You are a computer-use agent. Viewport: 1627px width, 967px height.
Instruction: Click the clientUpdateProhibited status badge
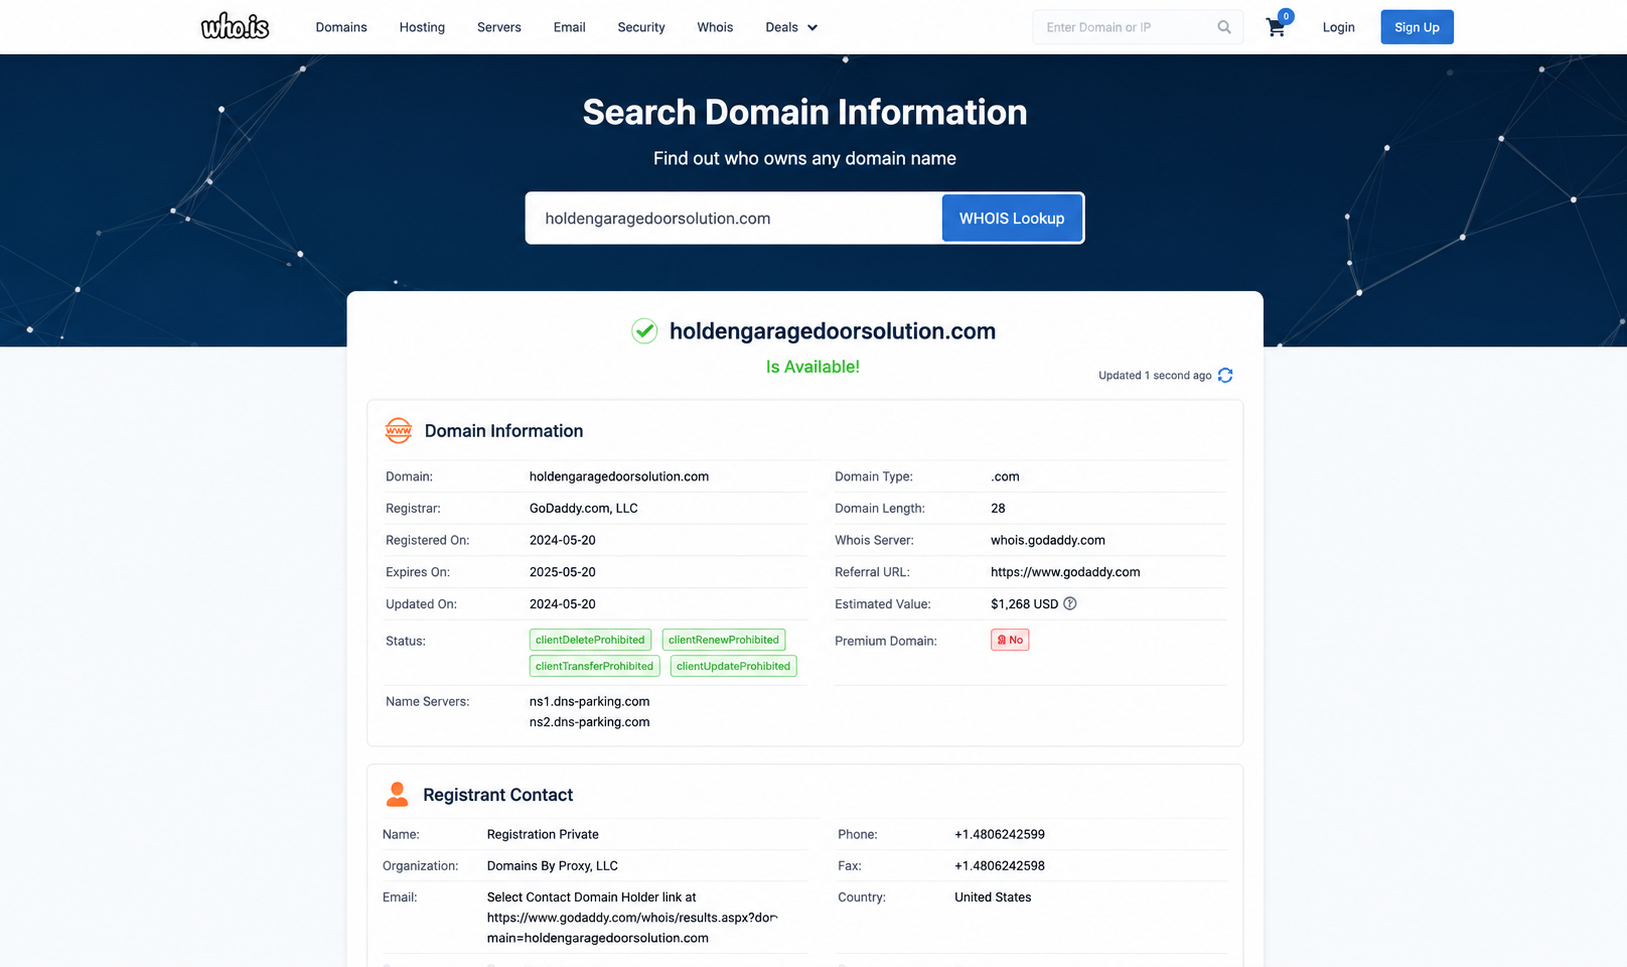(x=733, y=666)
